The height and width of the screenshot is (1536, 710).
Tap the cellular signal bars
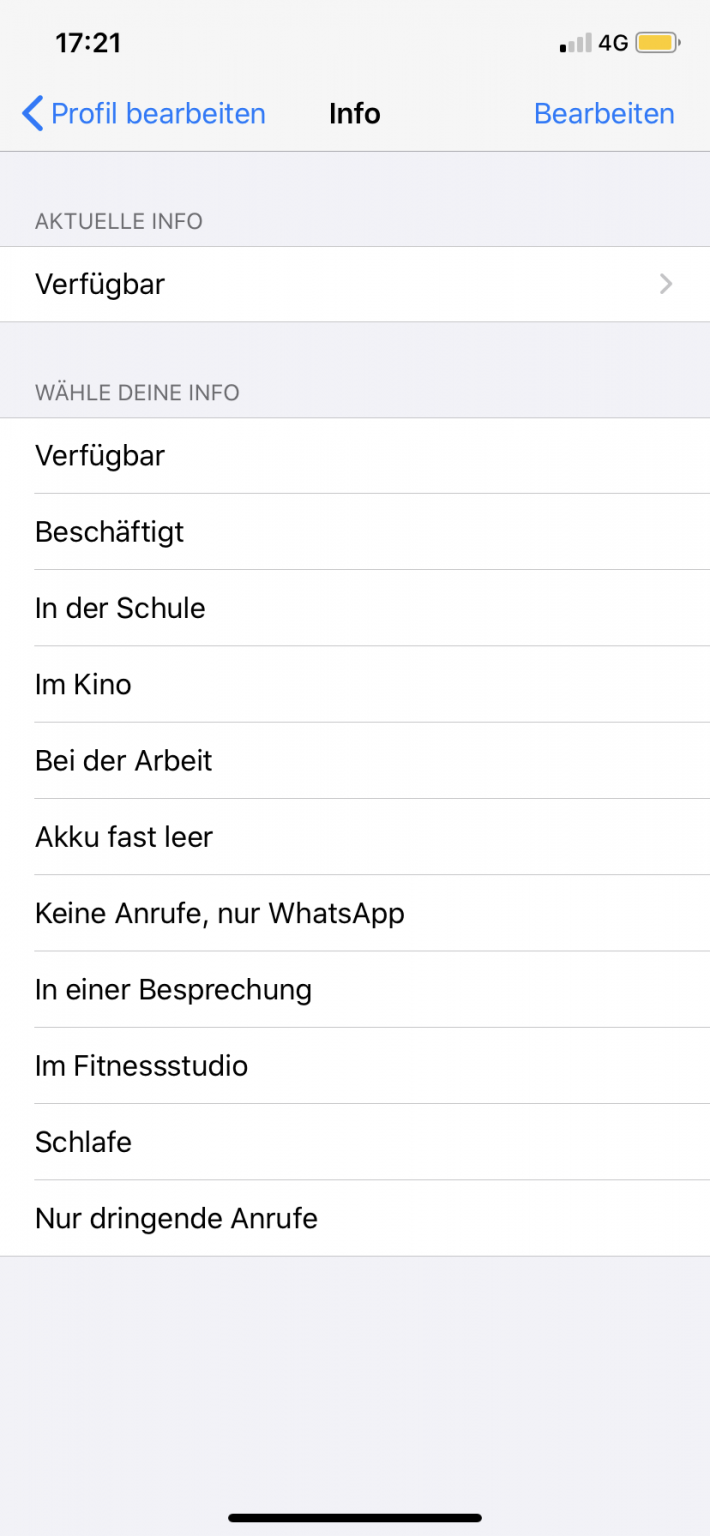[570, 43]
